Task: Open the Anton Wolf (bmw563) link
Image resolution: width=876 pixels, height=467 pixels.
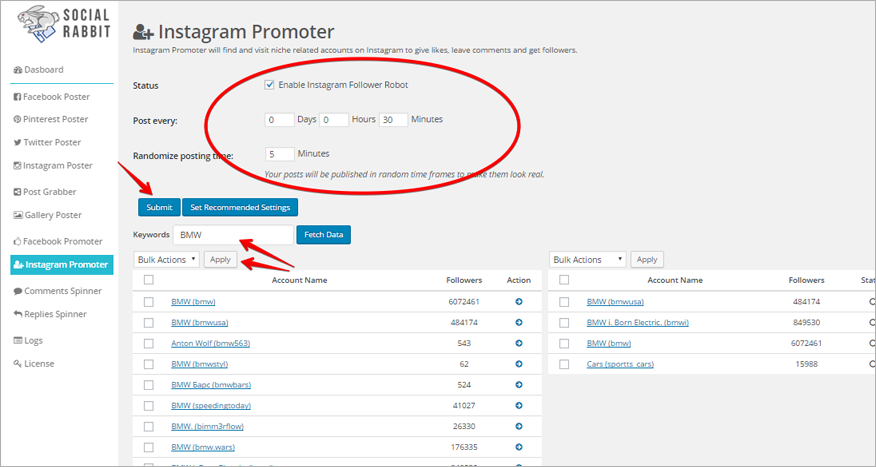Action: pos(211,343)
